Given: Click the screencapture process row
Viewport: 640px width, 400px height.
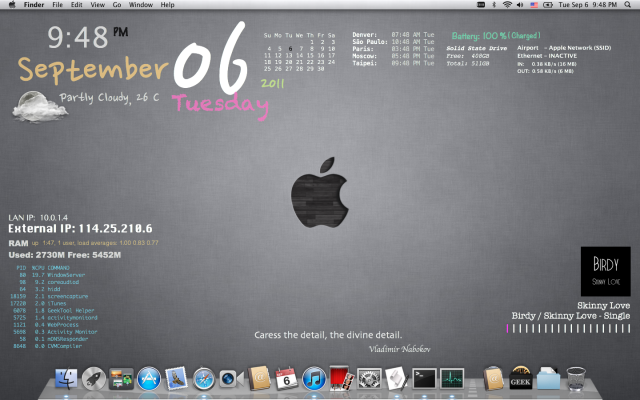Looking at the screenshot, I should pyautogui.click(x=49, y=296).
